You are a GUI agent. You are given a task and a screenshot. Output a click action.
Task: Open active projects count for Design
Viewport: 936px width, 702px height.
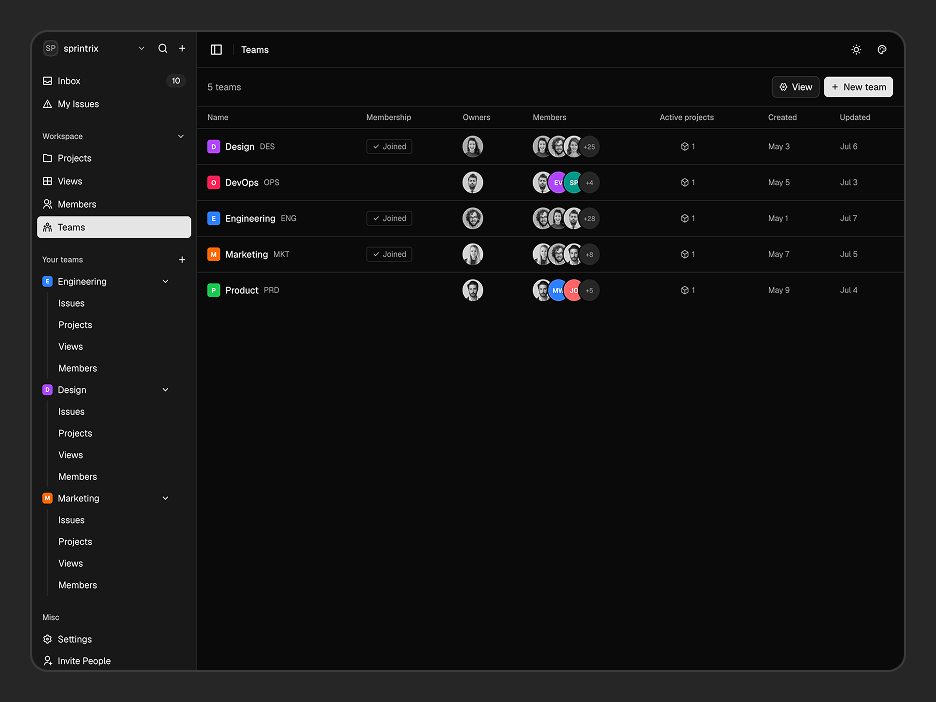pyautogui.click(x=688, y=146)
